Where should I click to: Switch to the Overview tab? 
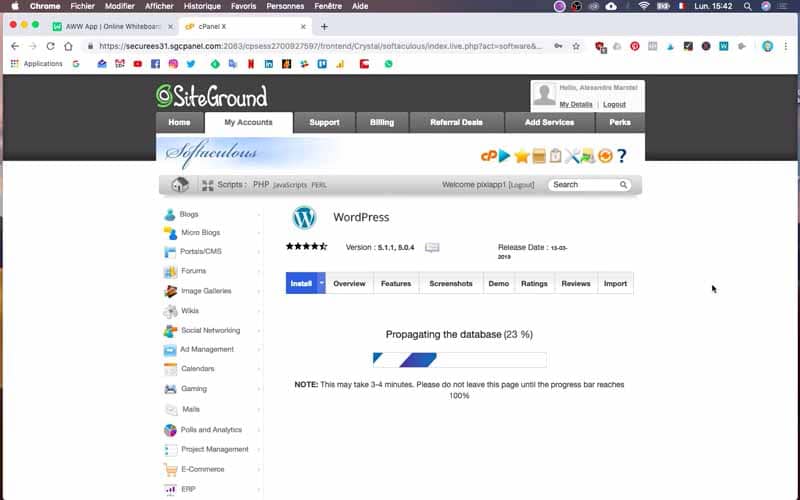[349, 283]
